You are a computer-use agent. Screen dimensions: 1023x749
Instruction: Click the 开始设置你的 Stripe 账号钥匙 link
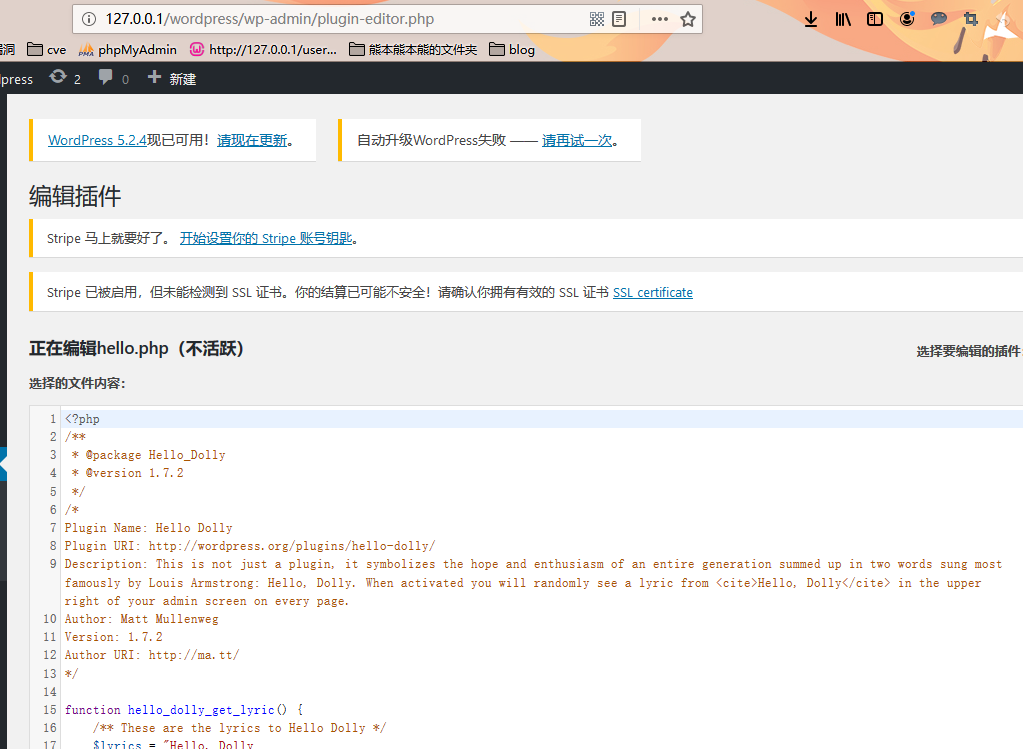pos(266,239)
